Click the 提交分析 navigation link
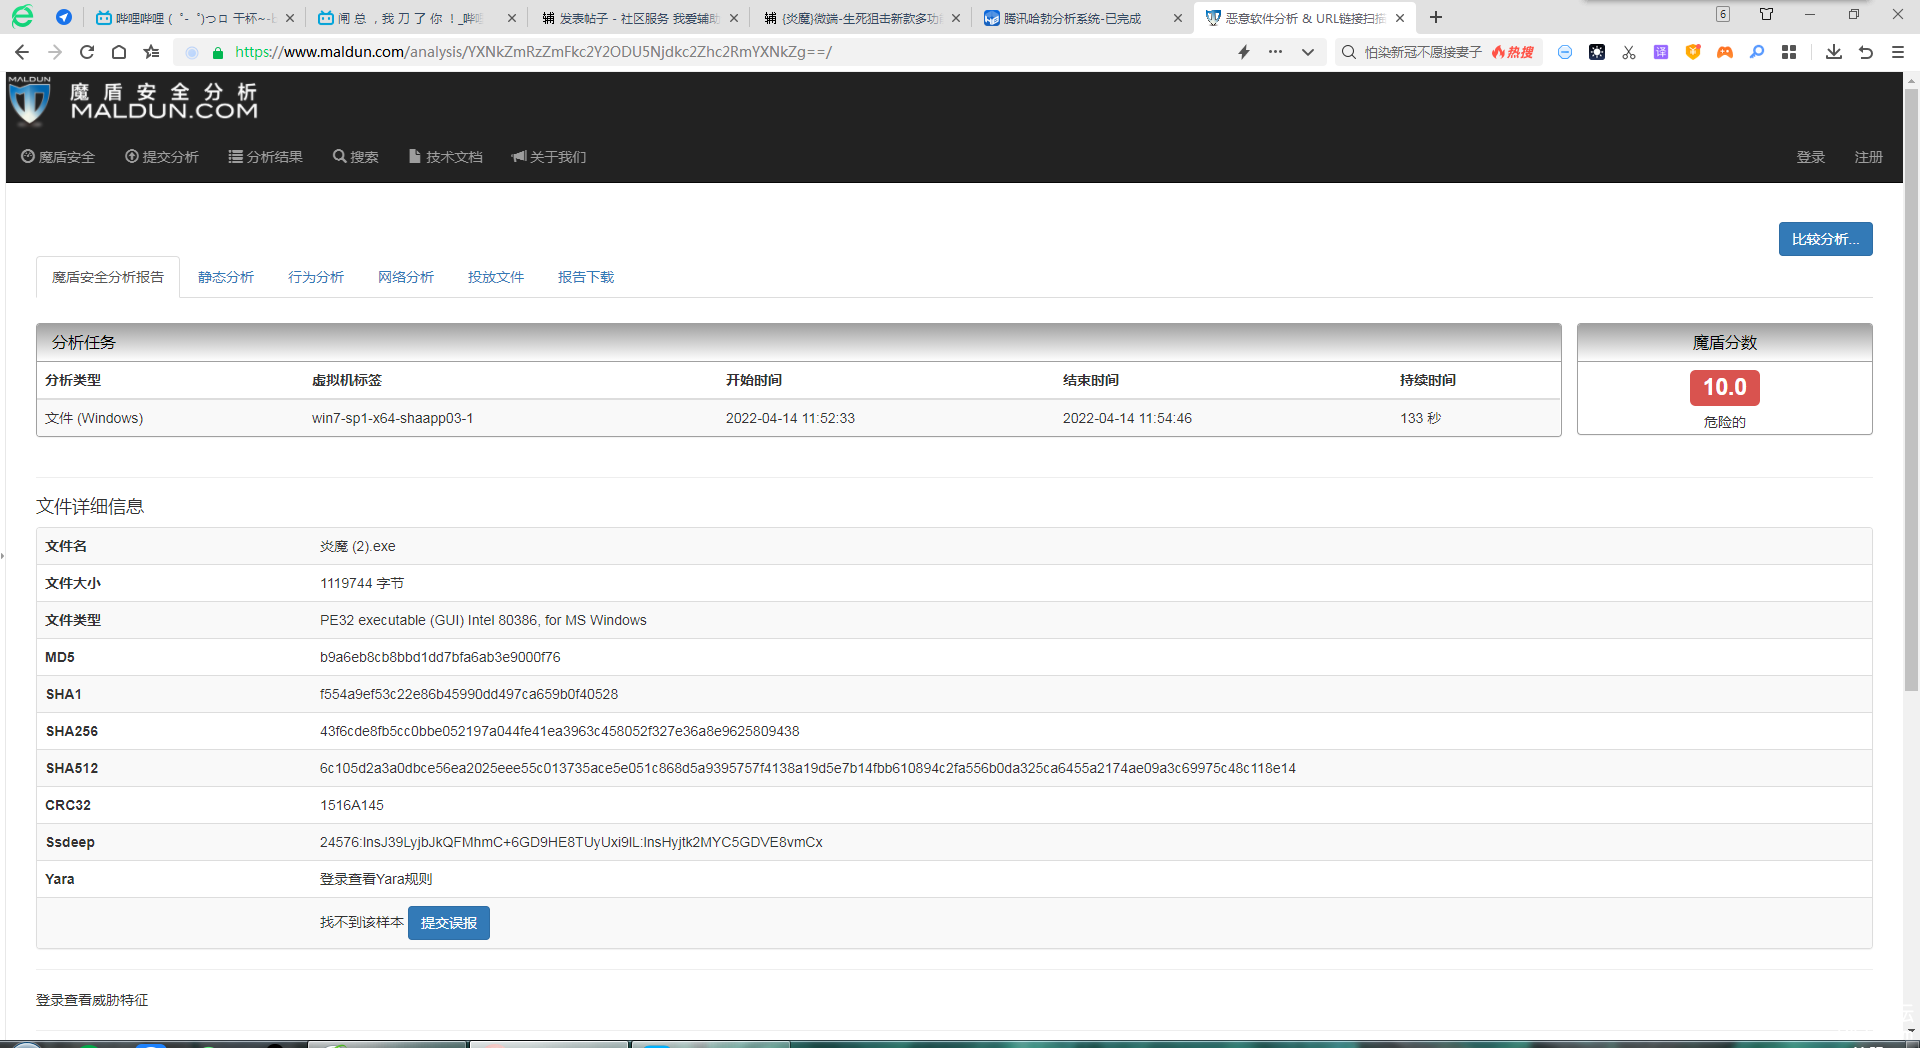 pos(162,157)
